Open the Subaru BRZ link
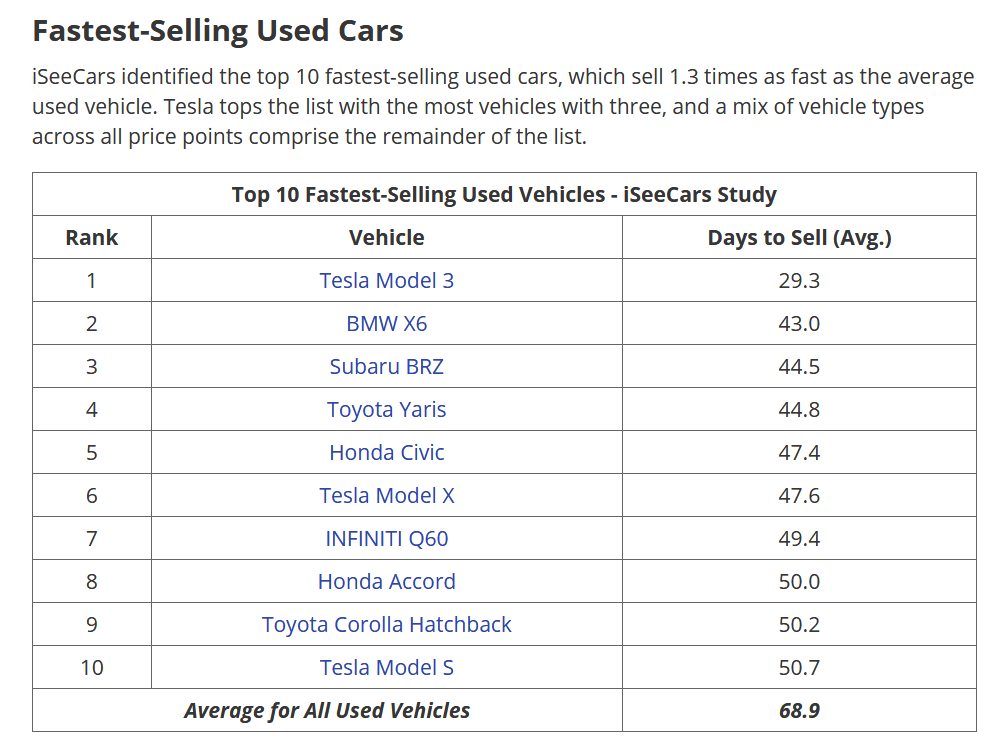Image resolution: width=1008 pixels, height=744 pixels. click(386, 367)
